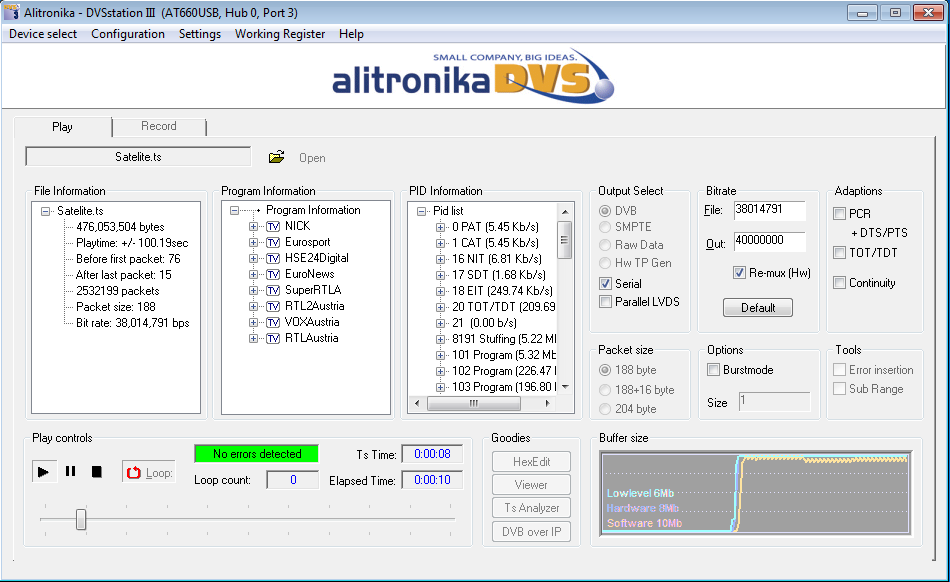Viewport: 950px width, 582px height.
Task: Pause the transport stream playback
Action: pyautogui.click(x=70, y=472)
